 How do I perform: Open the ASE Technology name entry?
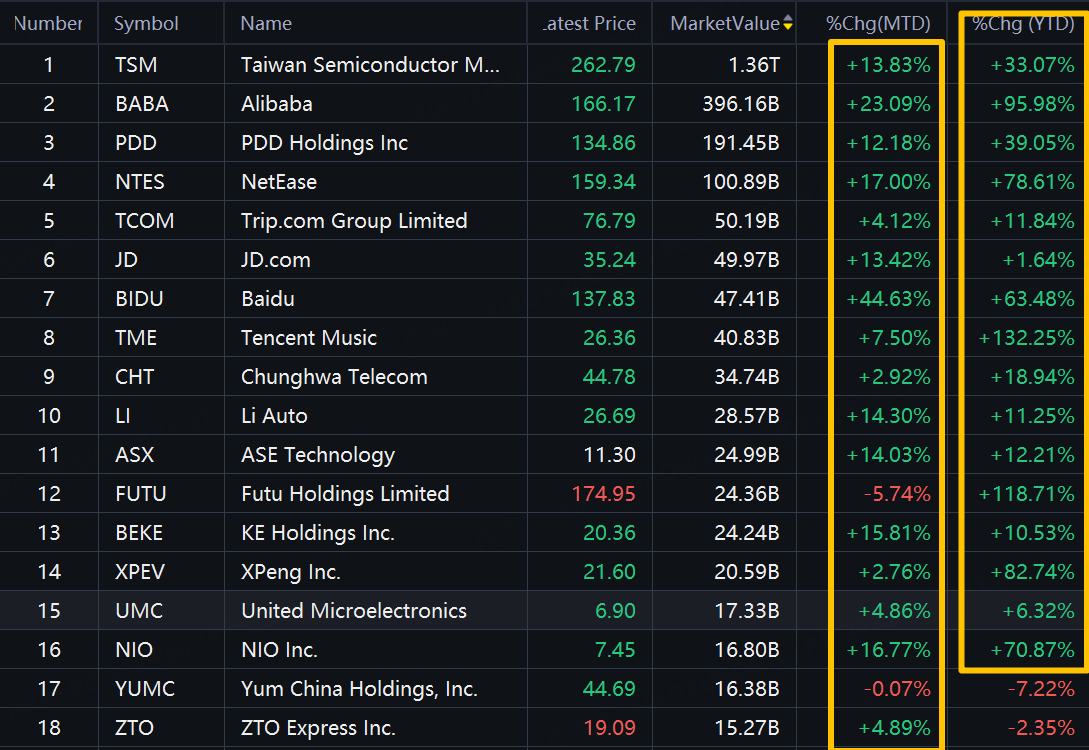pyautogui.click(x=318, y=454)
